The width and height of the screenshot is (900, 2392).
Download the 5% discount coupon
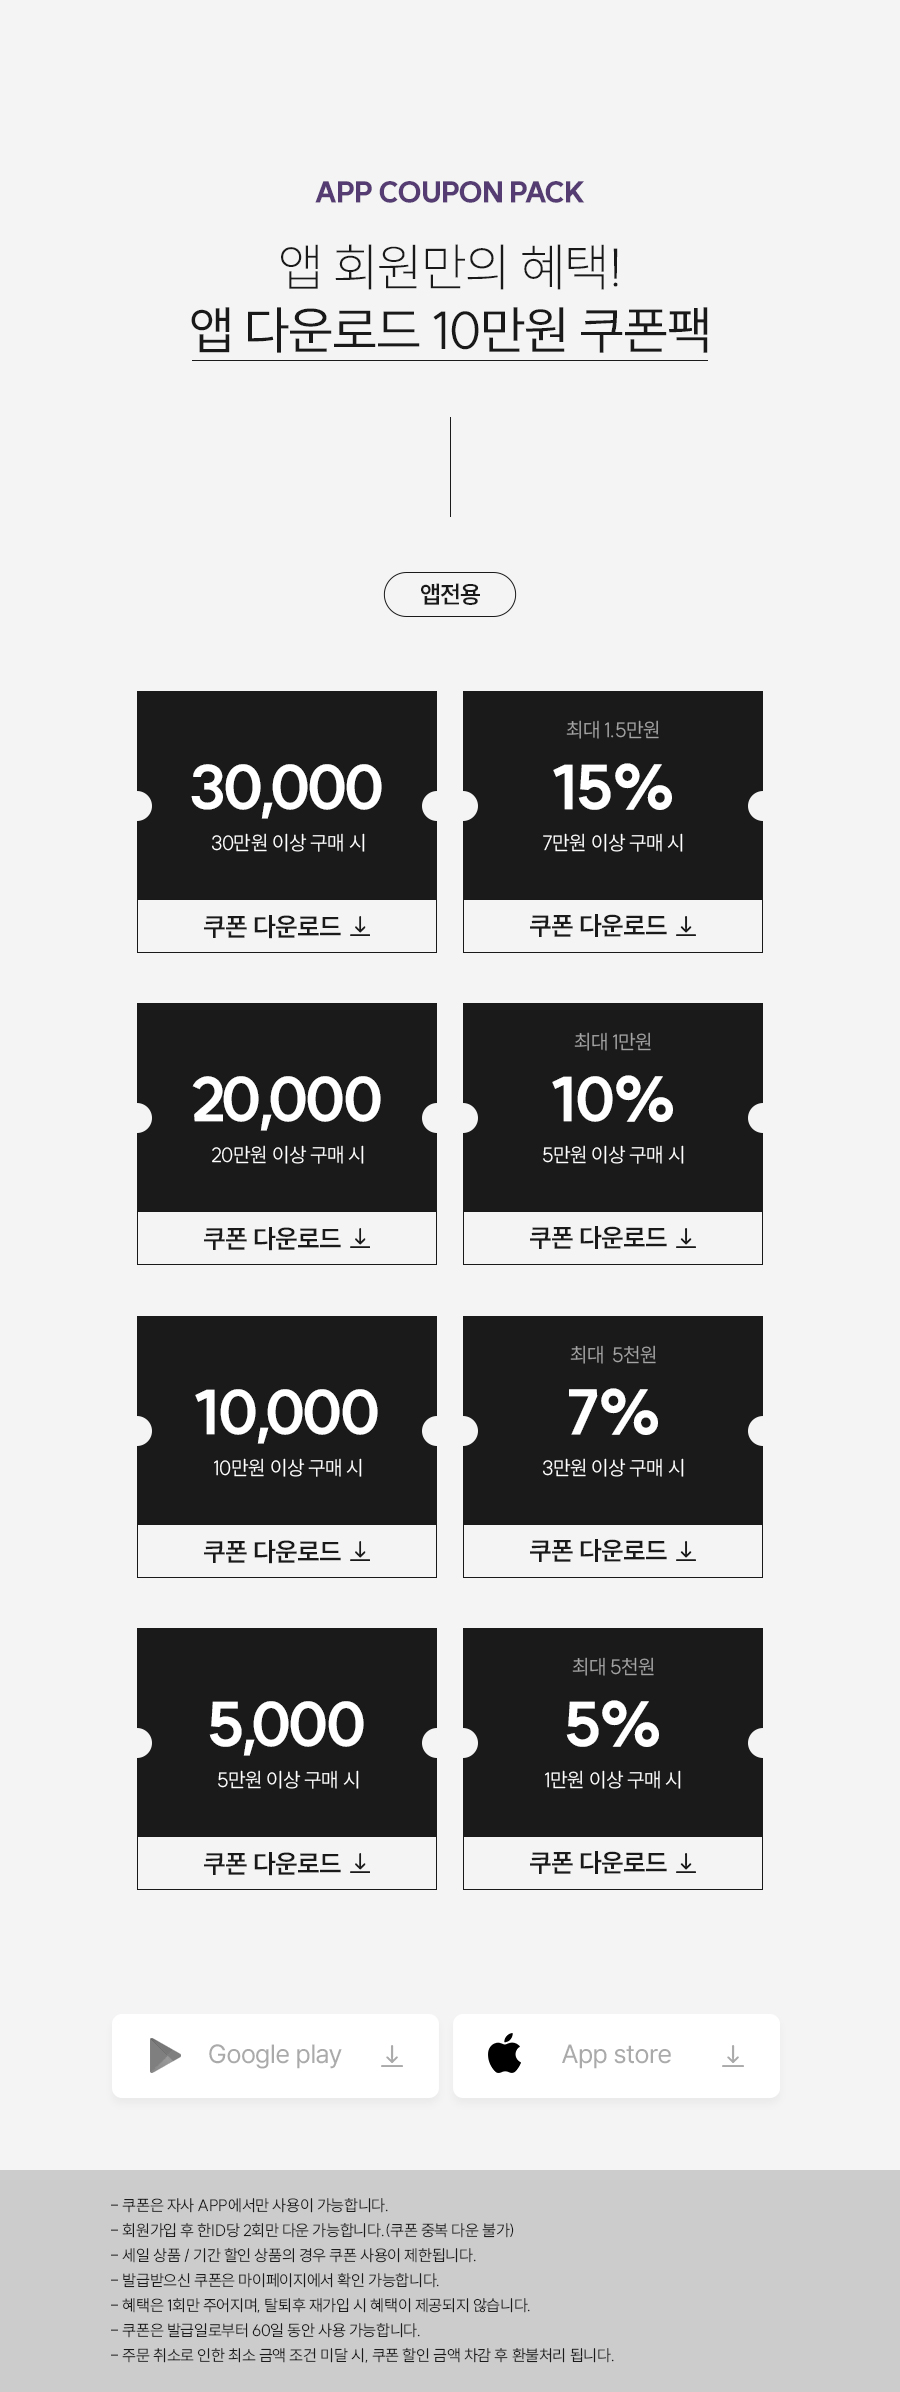coord(613,1863)
